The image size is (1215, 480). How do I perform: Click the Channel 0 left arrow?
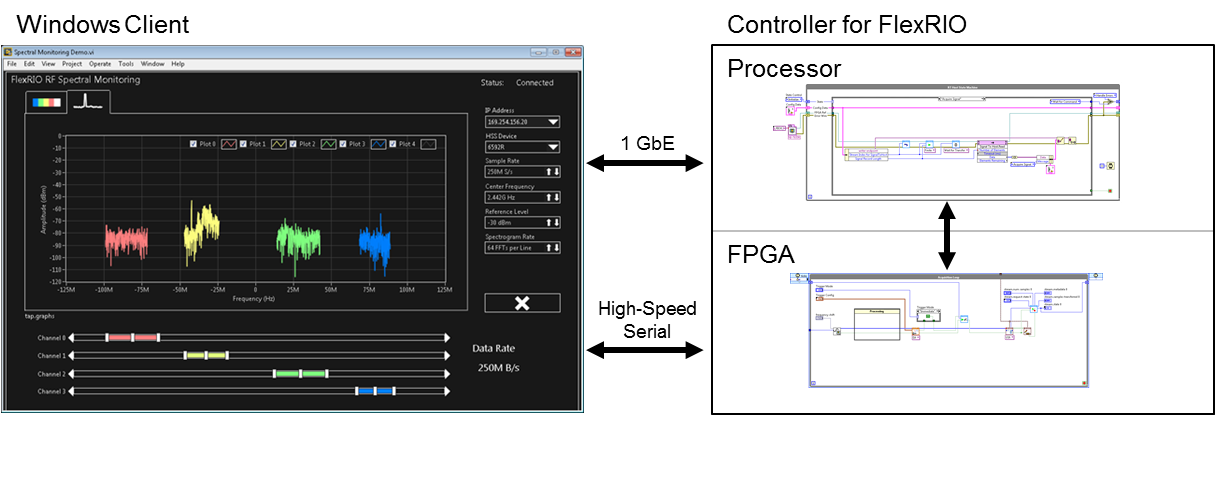(73, 337)
